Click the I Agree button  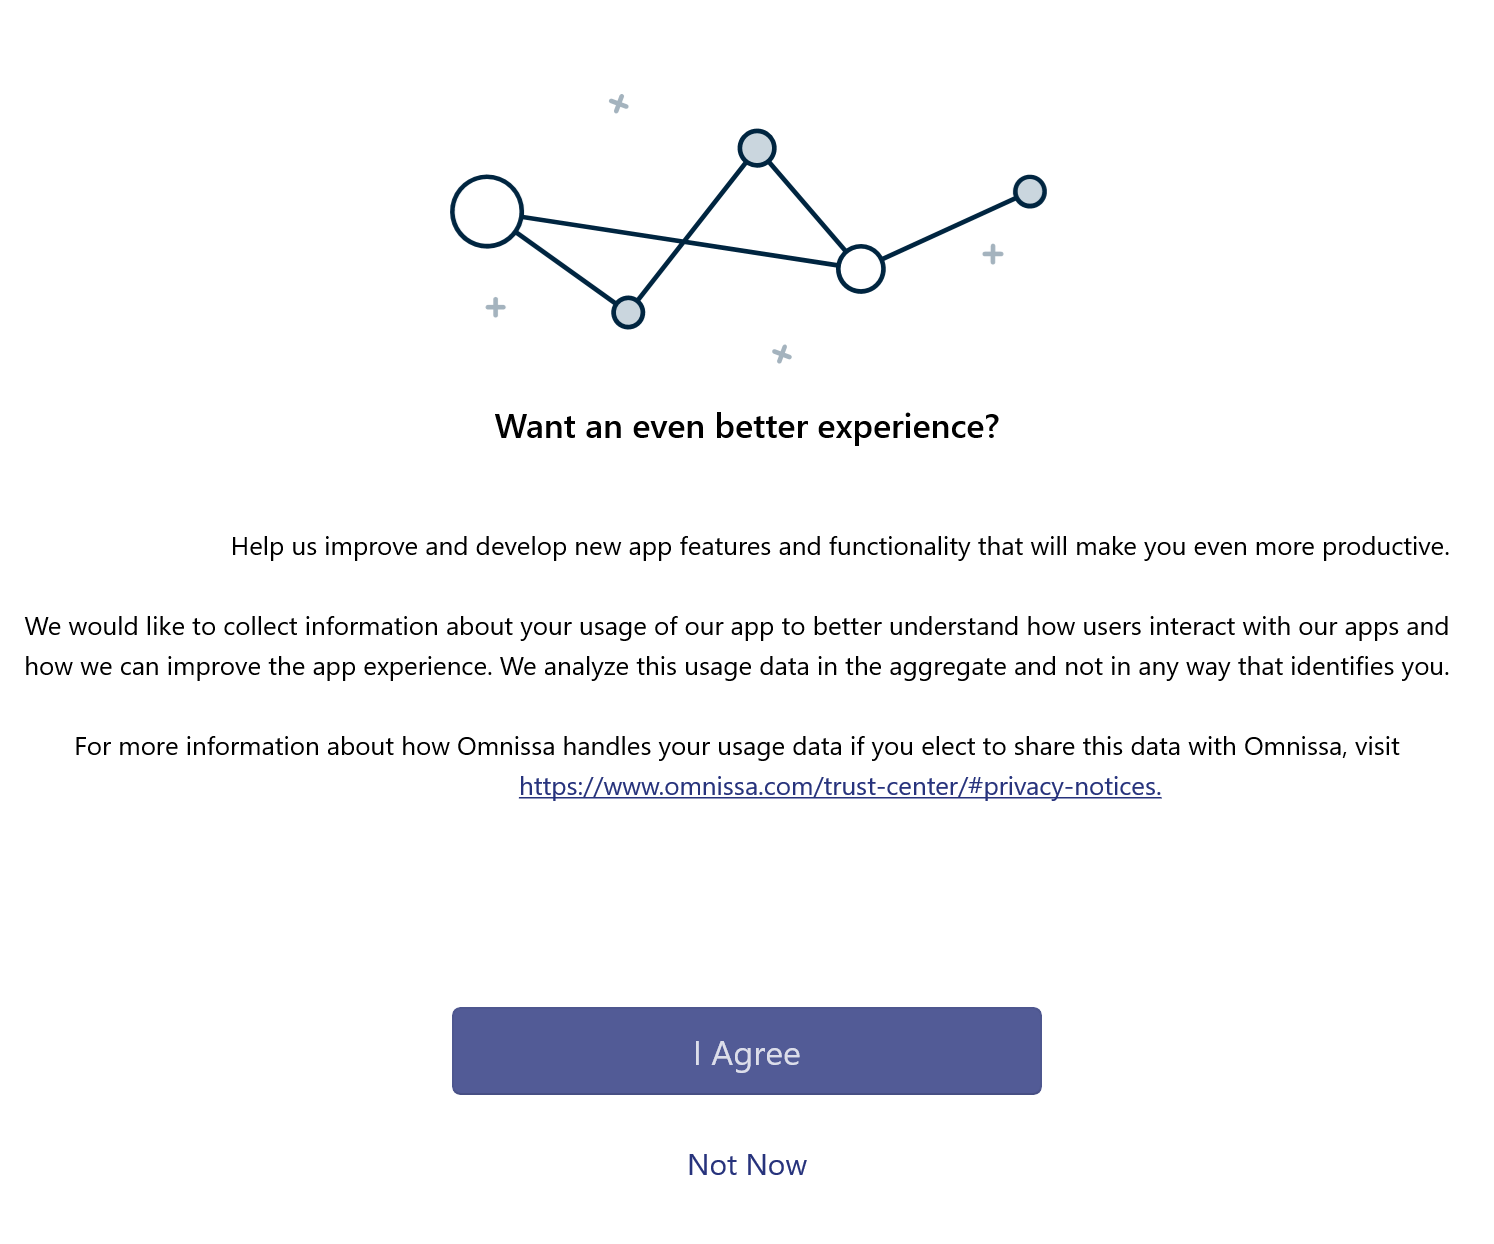746,1051
